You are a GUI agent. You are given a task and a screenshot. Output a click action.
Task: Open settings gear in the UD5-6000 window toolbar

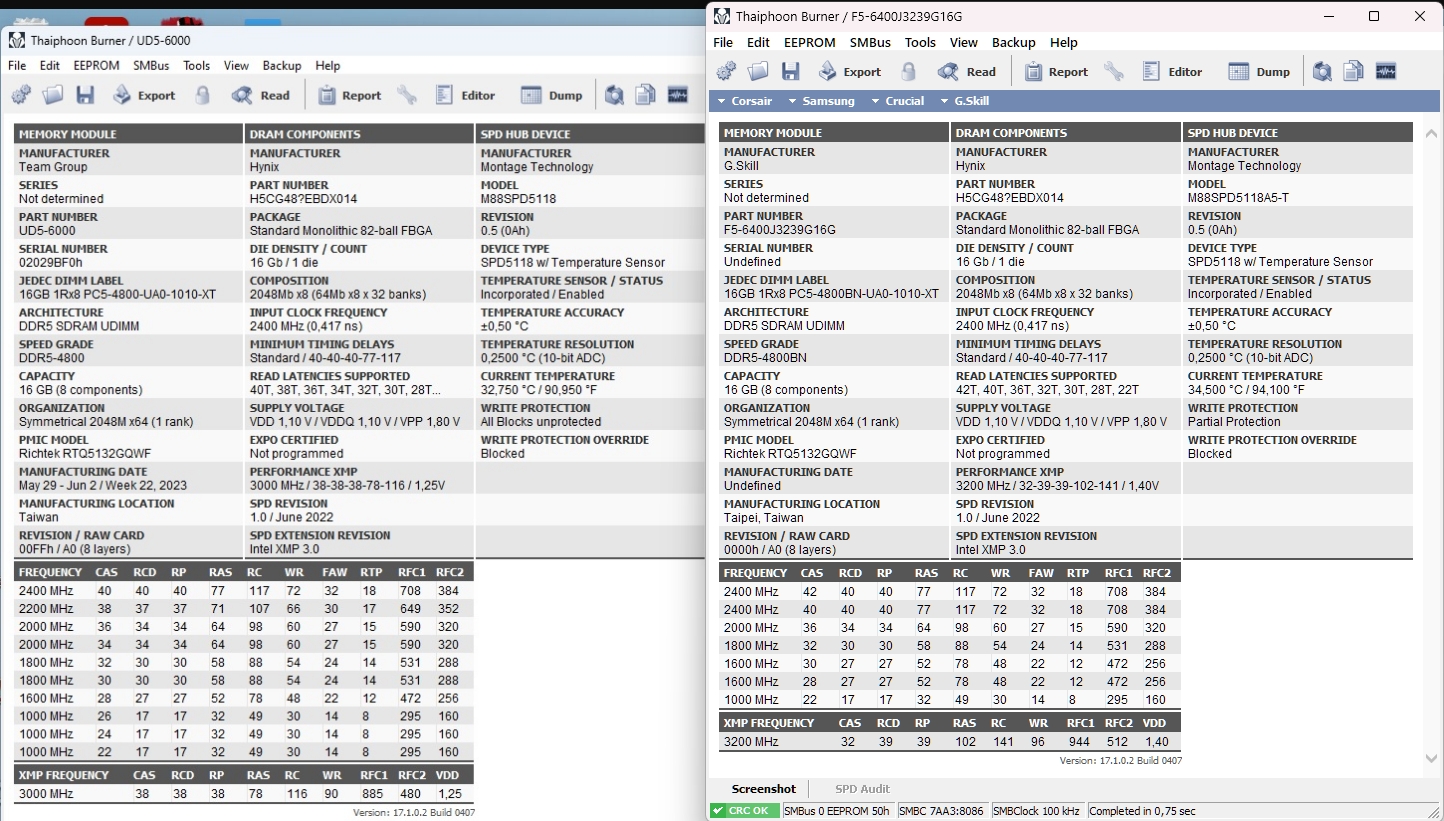pos(21,95)
